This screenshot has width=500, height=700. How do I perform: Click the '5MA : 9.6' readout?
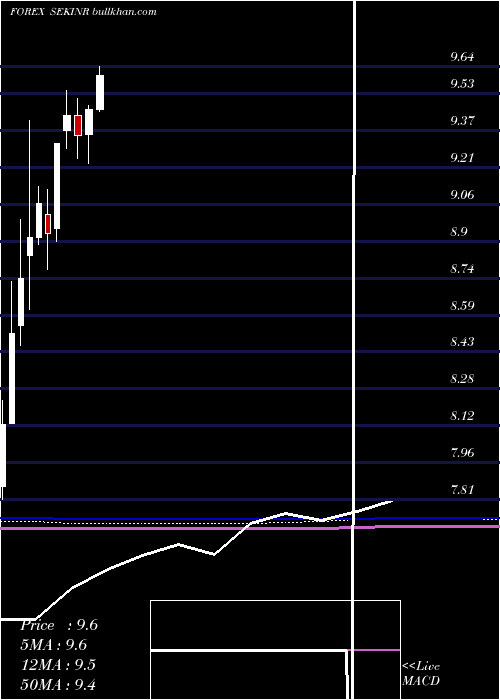coord(54,645)
